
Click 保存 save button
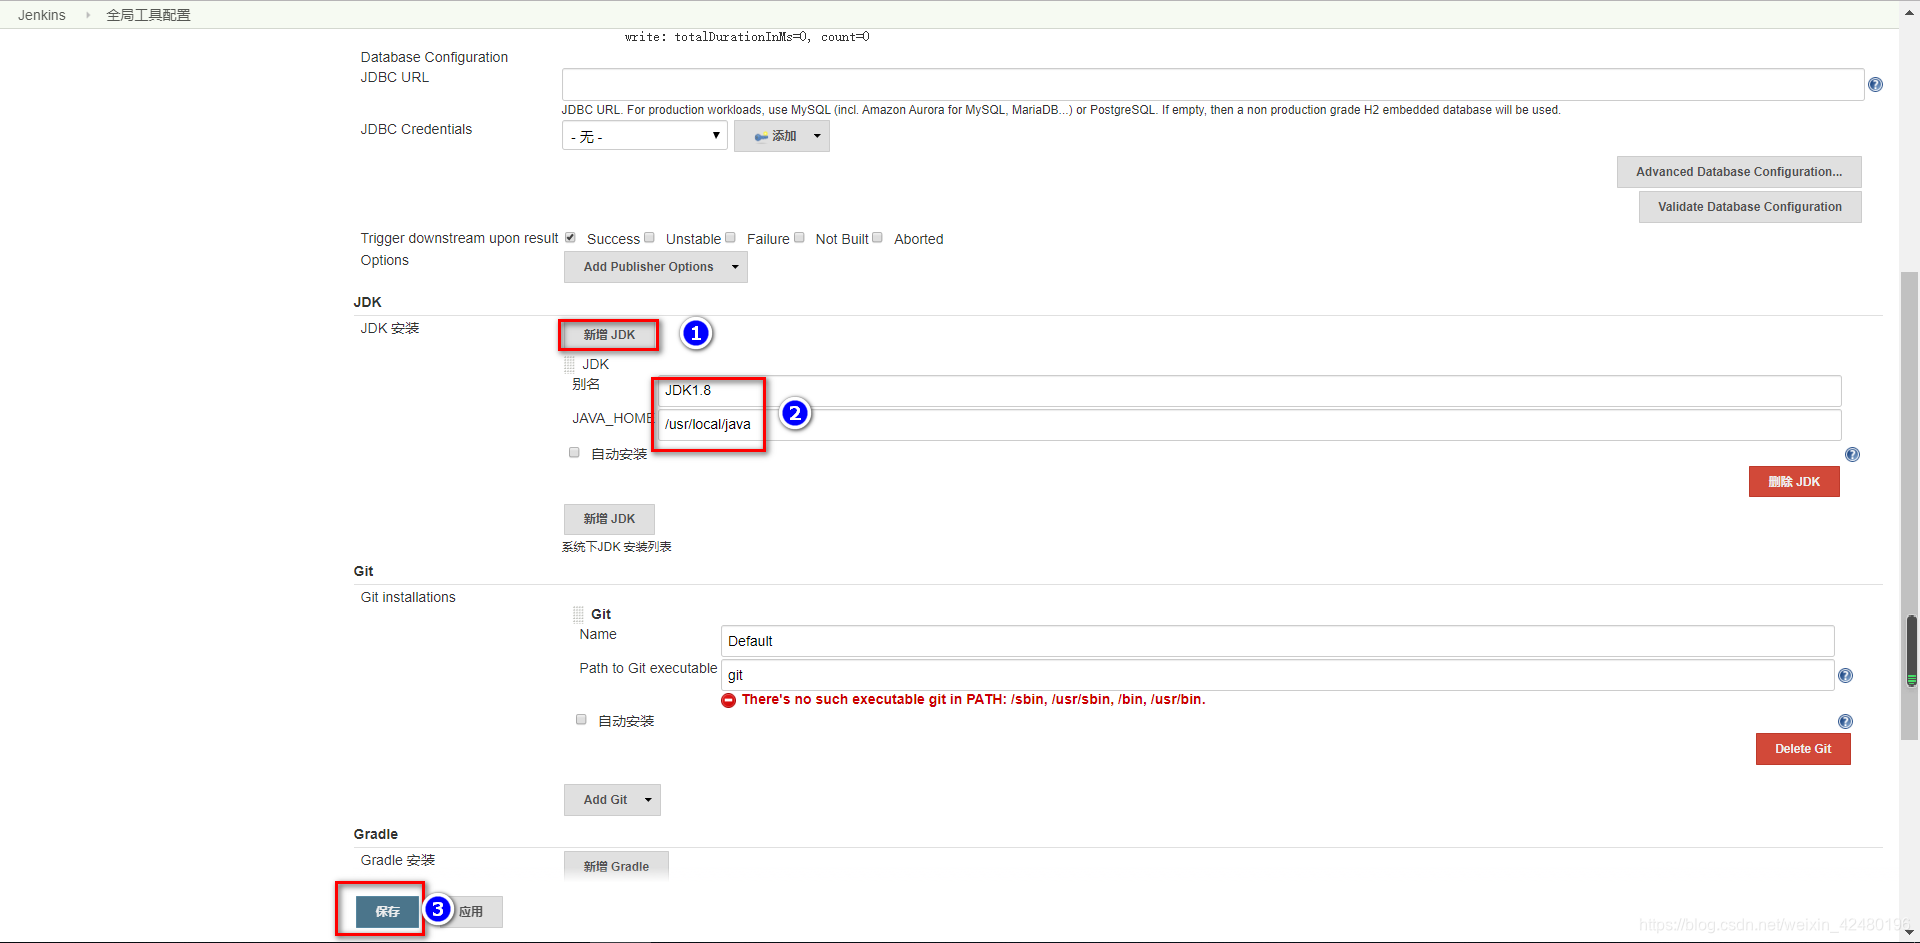pos(387,912)
